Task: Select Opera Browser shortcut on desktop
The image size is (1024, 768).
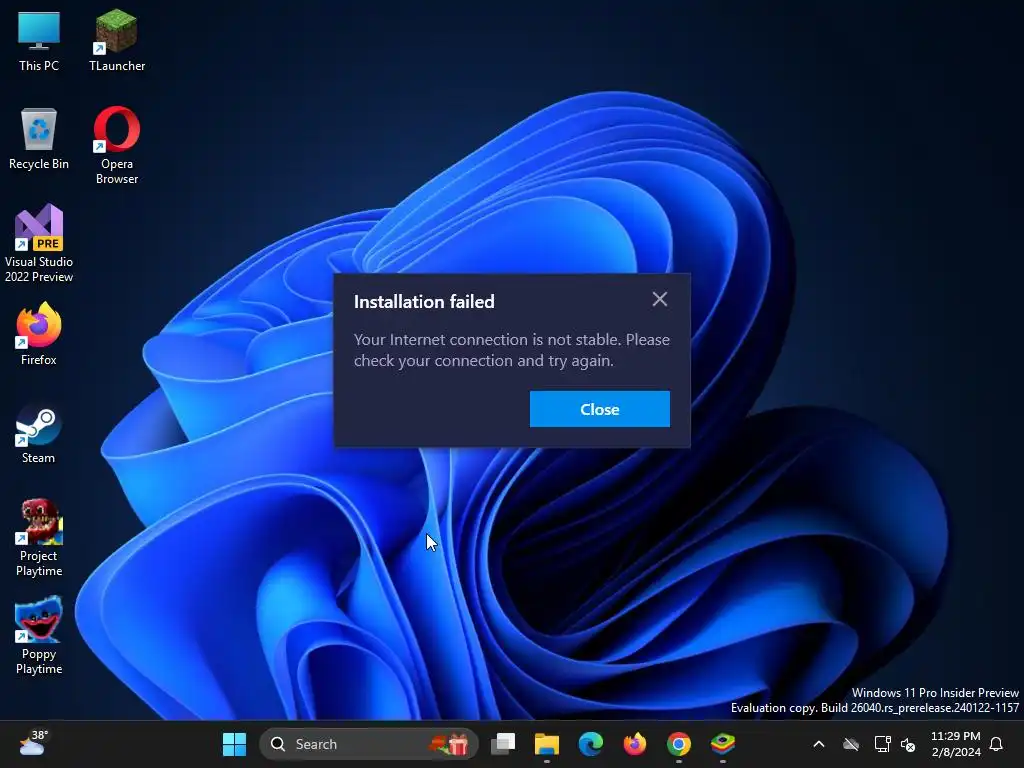Action: (117, 146)
